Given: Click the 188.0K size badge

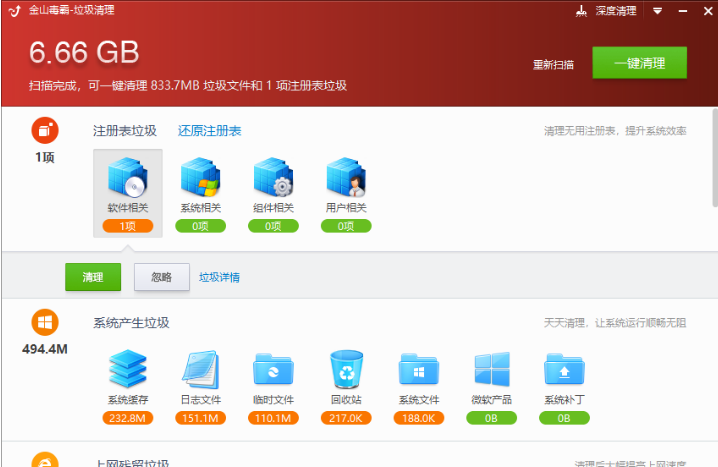Looking at the screenshot, I should coord(419,418).
